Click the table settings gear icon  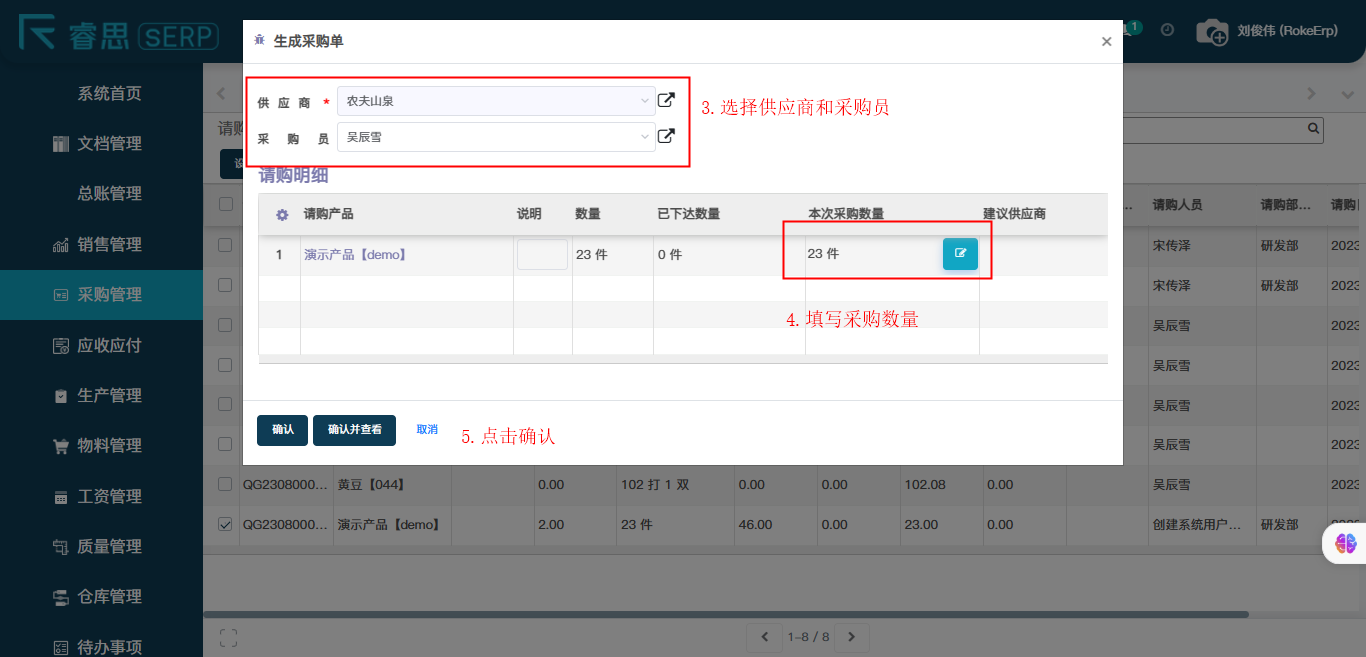(282, 215)
